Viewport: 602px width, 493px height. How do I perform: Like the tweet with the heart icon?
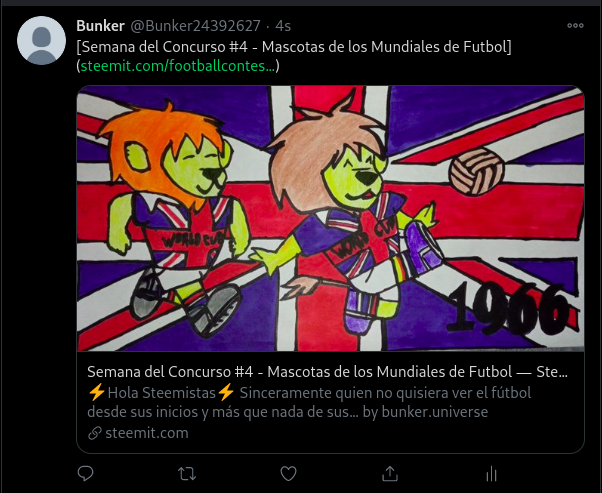coord(288,473)
